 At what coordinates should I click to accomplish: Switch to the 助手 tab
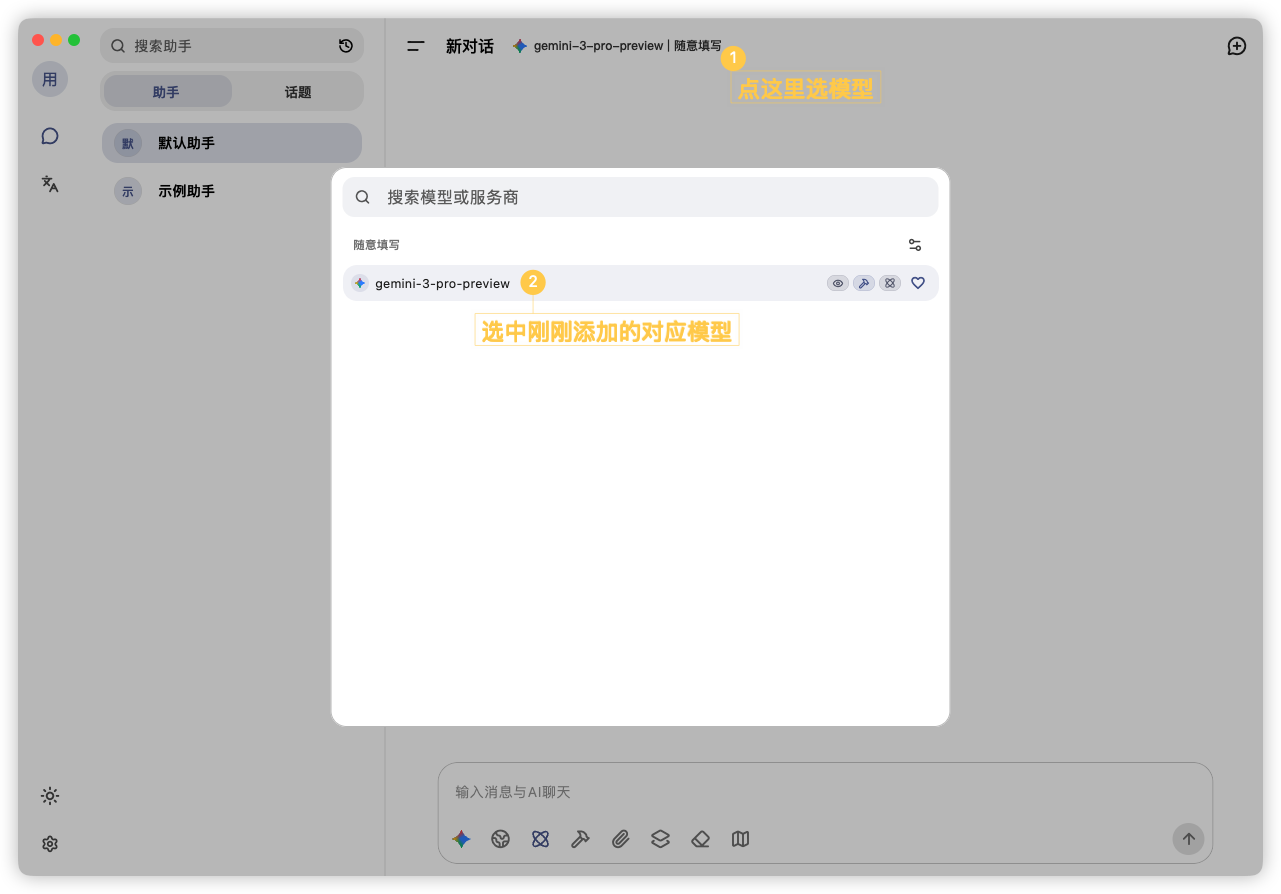click(167, 91)
